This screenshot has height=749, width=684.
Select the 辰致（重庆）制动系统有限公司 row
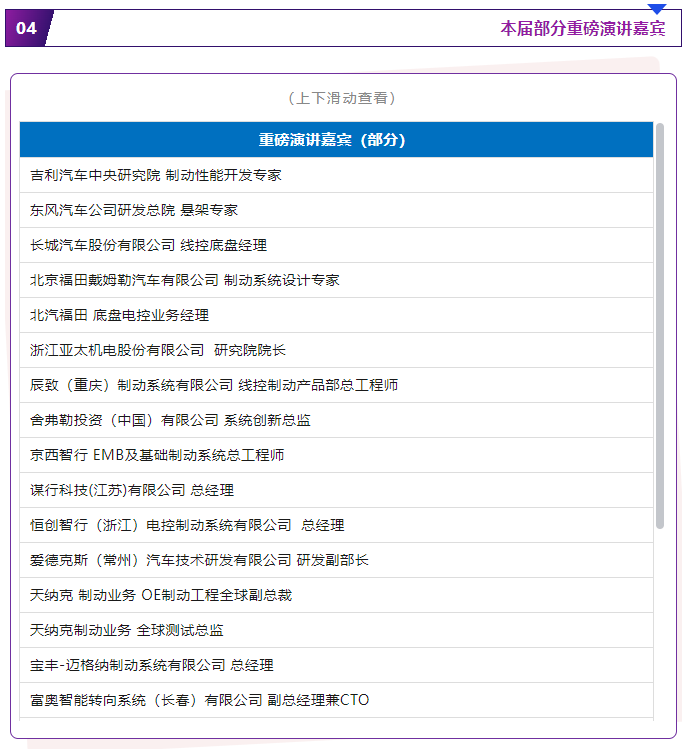215,385
